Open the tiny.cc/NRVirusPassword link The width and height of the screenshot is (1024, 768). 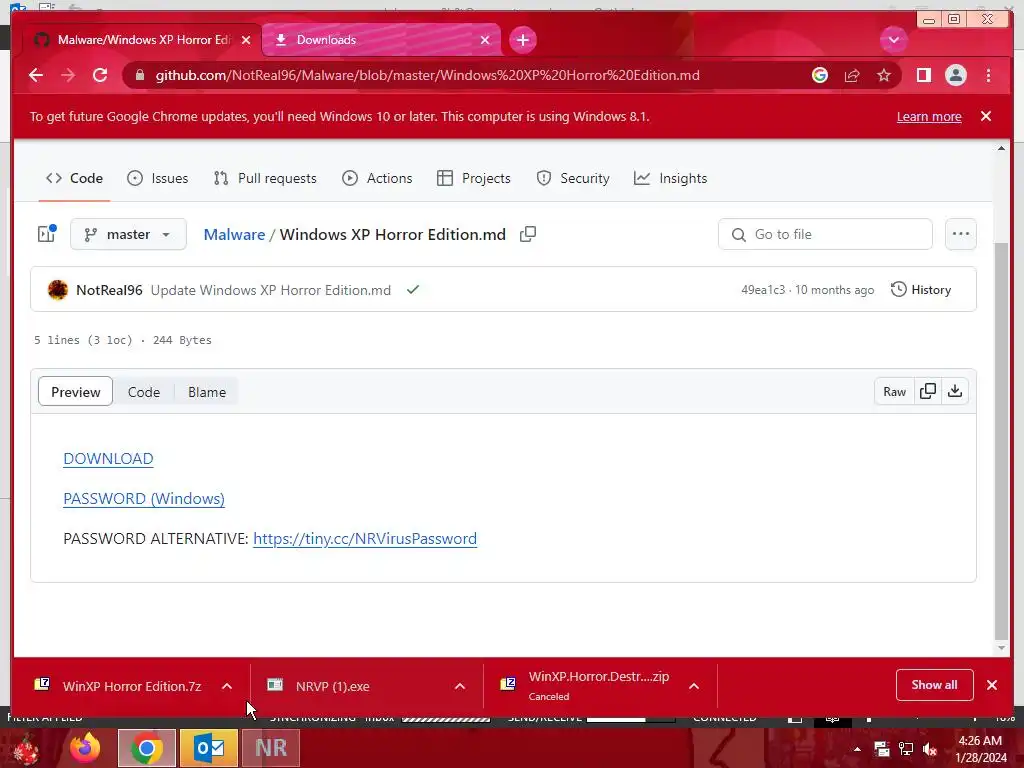tap(365, 539)
